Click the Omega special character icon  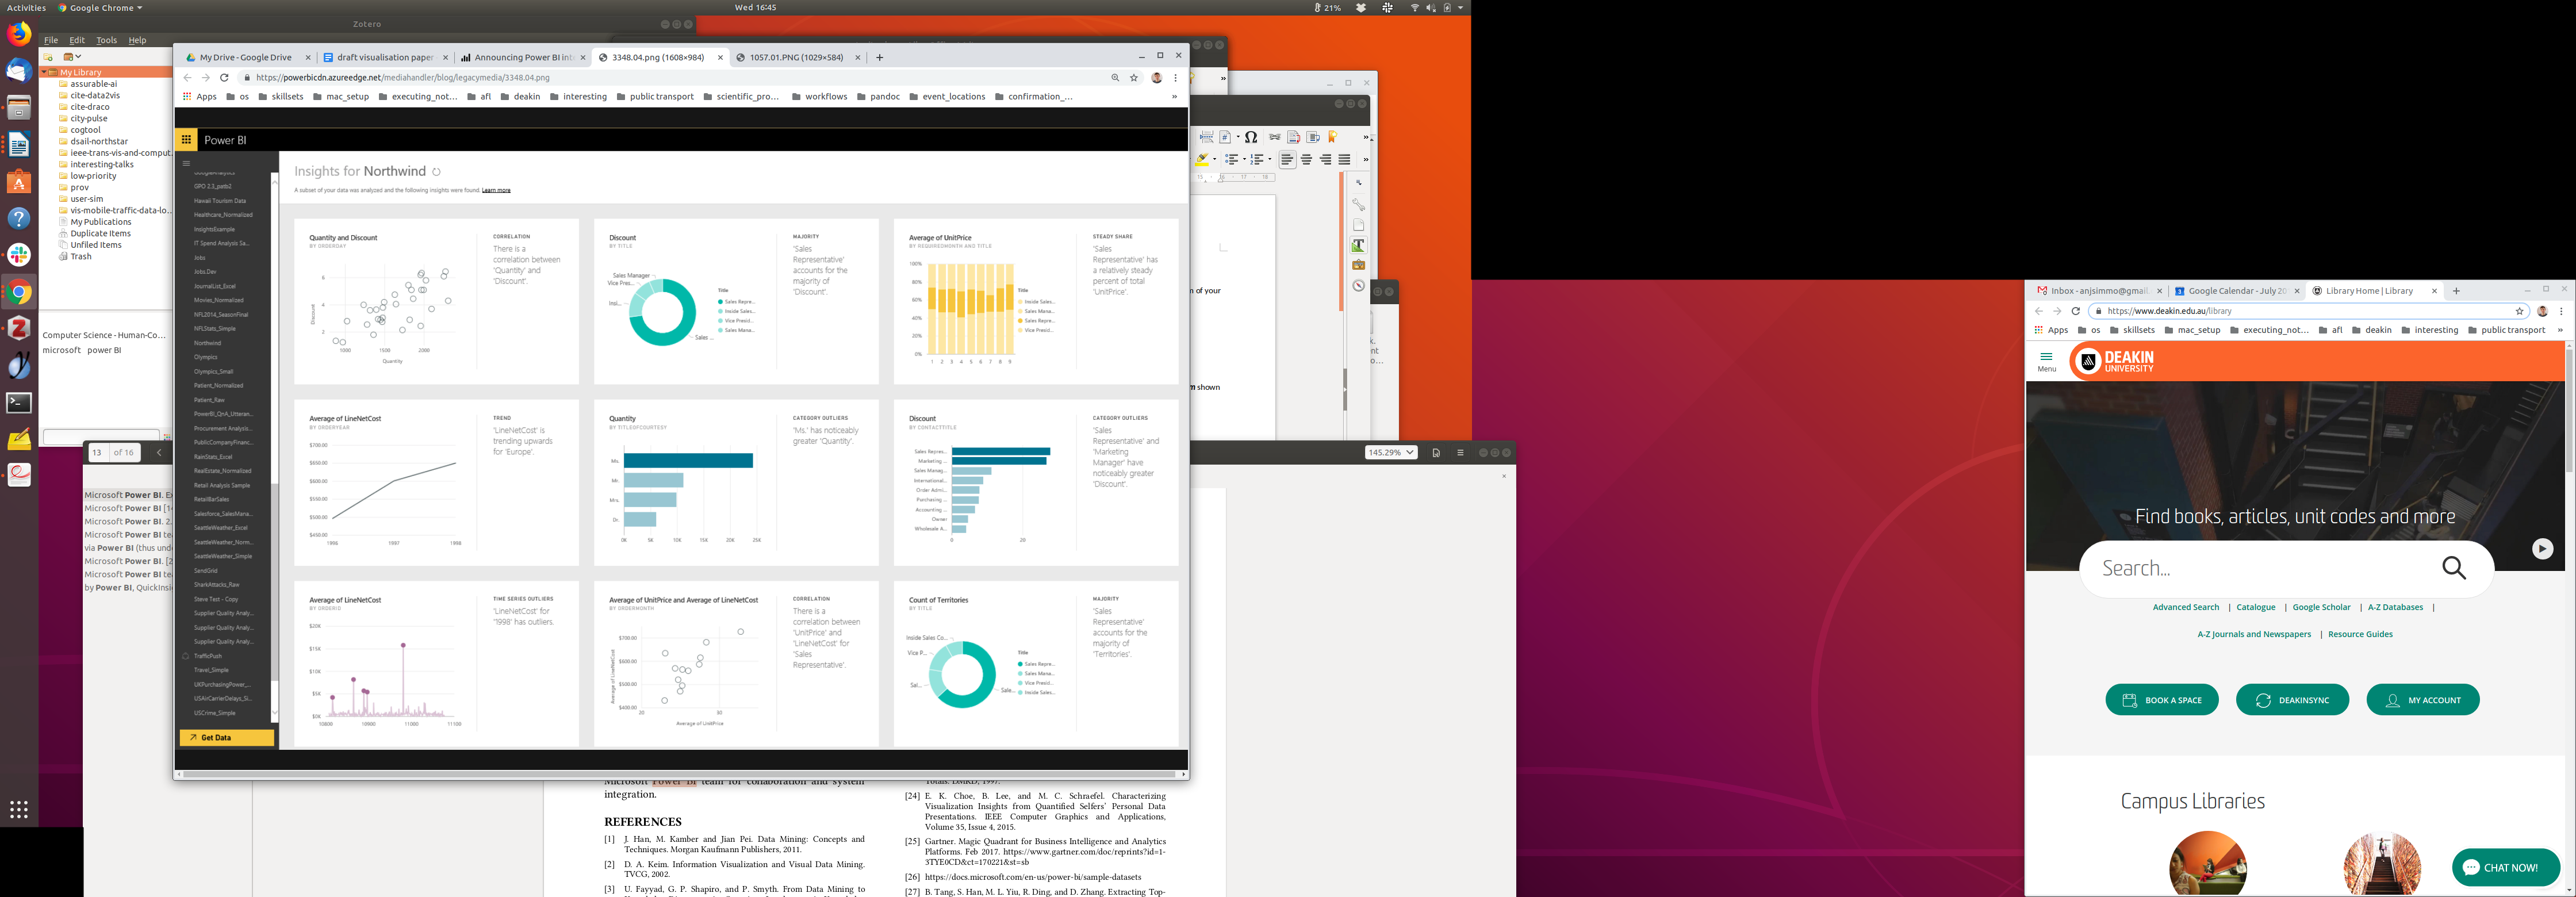click(1251, 137)
